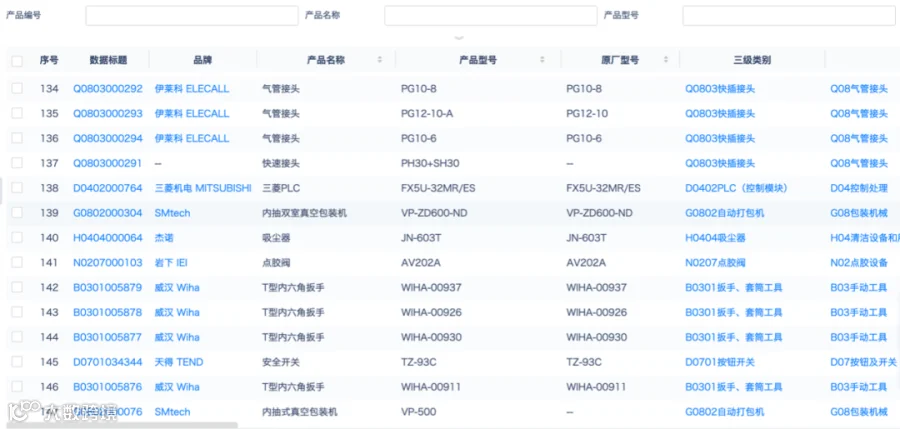The width and height of the screenshot is (900, 429).
Task: Focus the 产品编号 input field
Action: [192, 16]
